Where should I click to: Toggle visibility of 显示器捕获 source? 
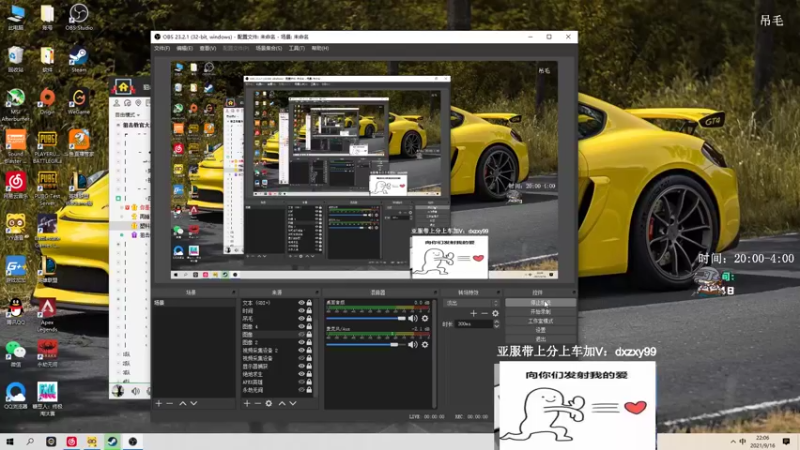click(301, 366)
